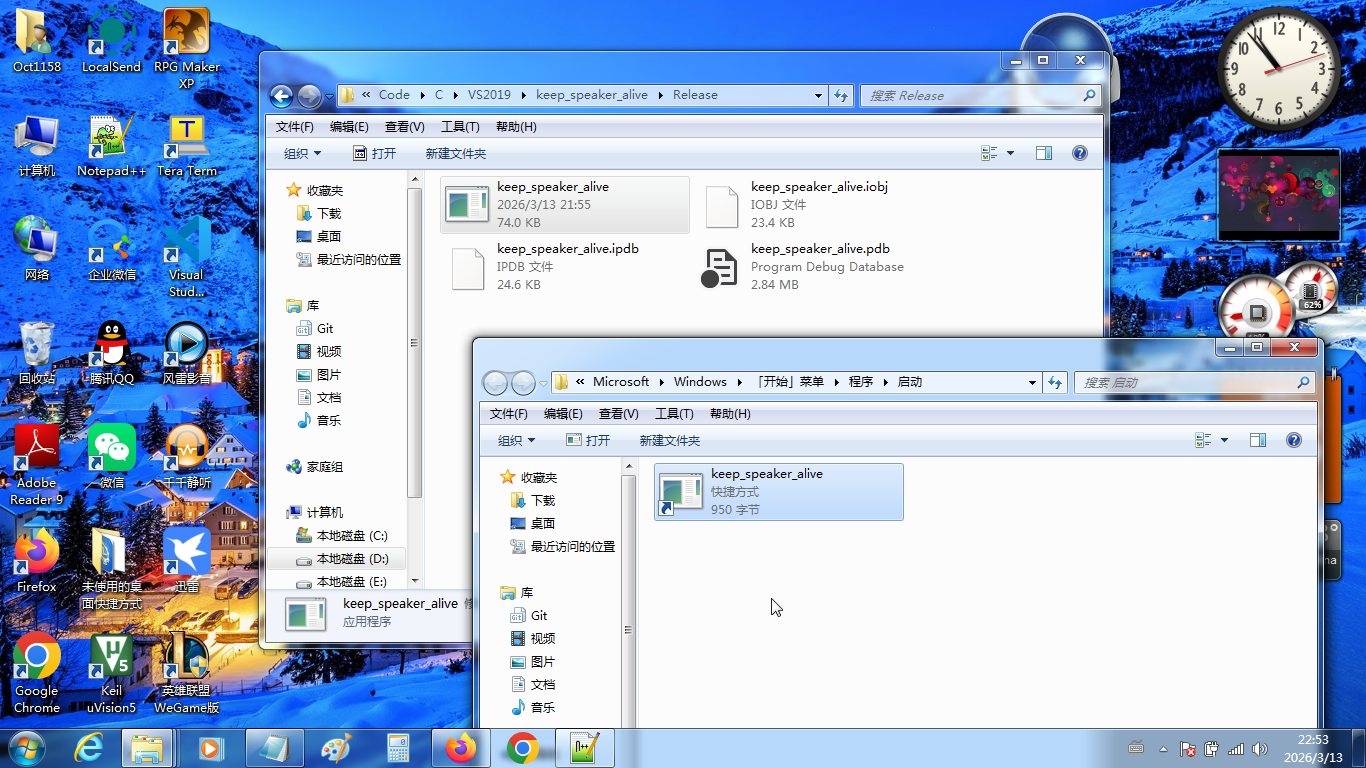Screen dimensions: 1366x768
Task: Click the search box in the Release window
Action: 970,96
